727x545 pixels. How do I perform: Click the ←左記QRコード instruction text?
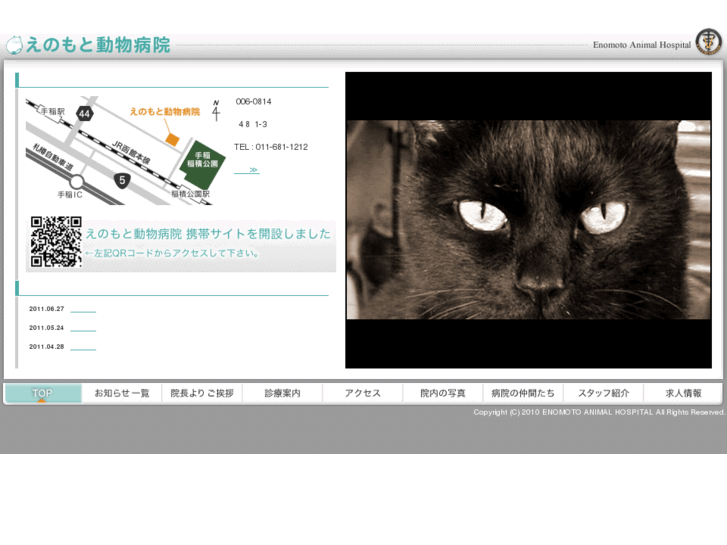coord(172,253)
